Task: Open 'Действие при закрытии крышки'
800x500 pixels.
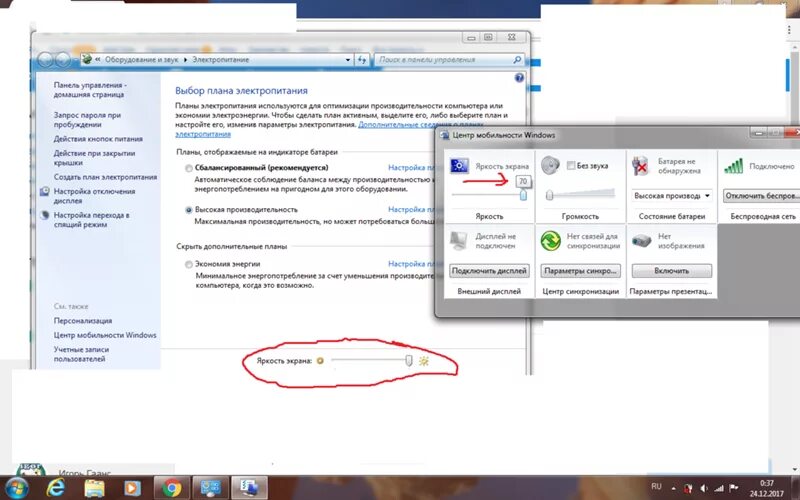Action: pos(94,158)
